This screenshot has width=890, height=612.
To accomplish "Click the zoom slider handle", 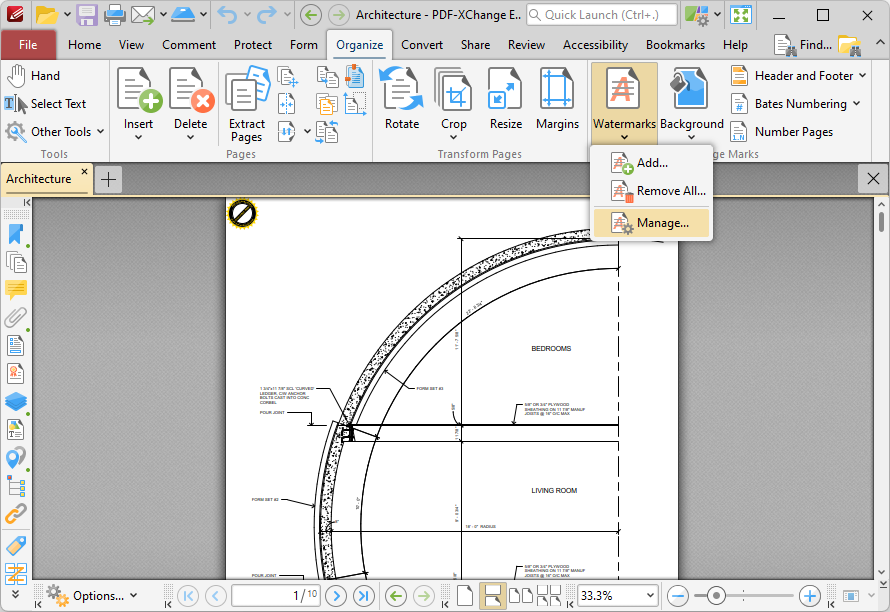I will [x=716, y=596].
